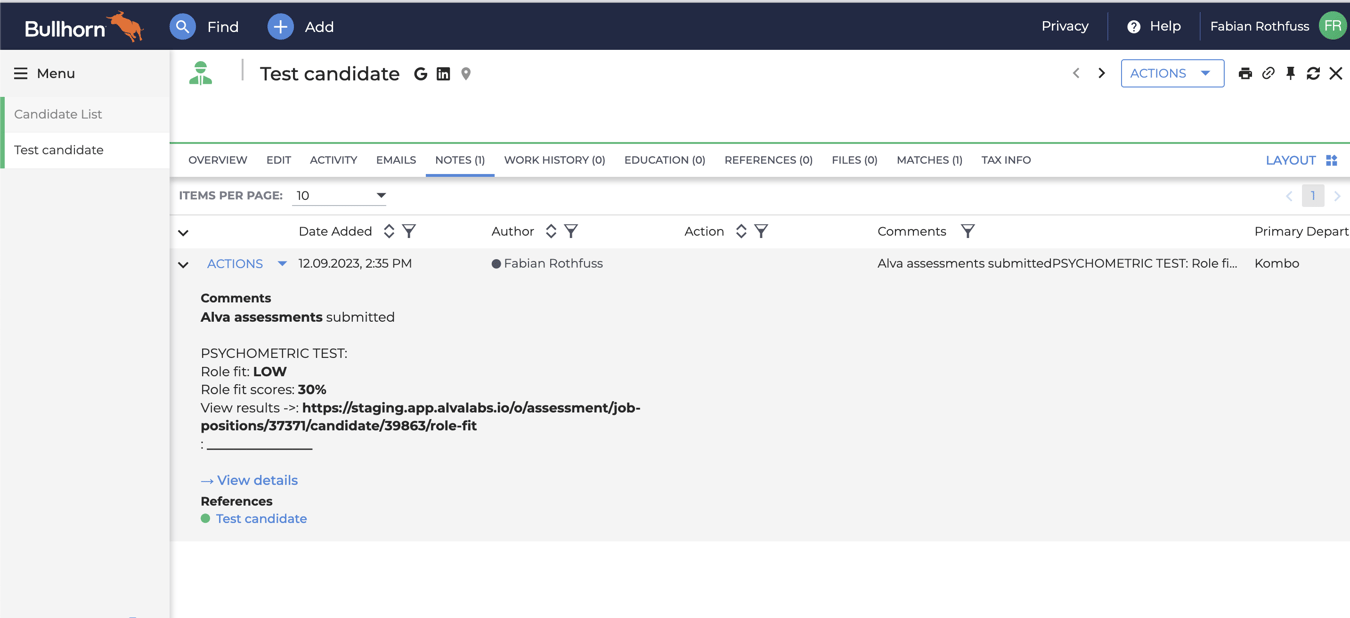Go to next candidate record arrow
The image size is (1350, 618).
[1101, 74]
